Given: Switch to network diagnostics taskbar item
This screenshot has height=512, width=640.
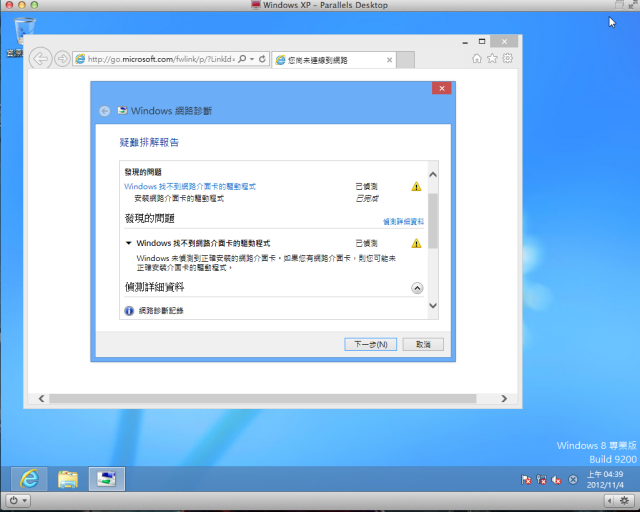Looking at the screenshot, I should tap(107, 479).
